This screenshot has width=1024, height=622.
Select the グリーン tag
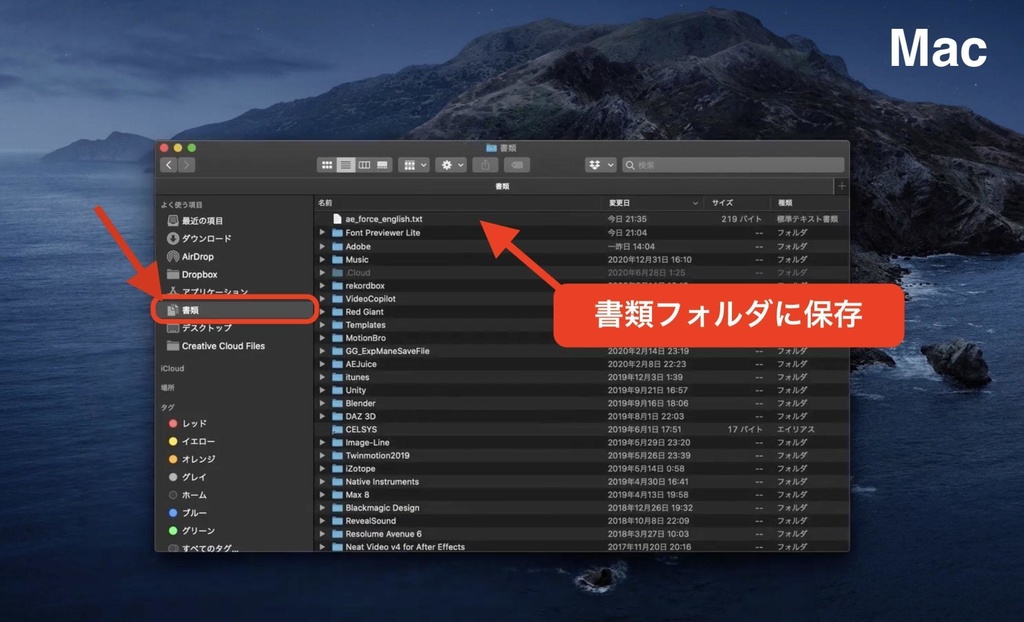coord(204,531)
